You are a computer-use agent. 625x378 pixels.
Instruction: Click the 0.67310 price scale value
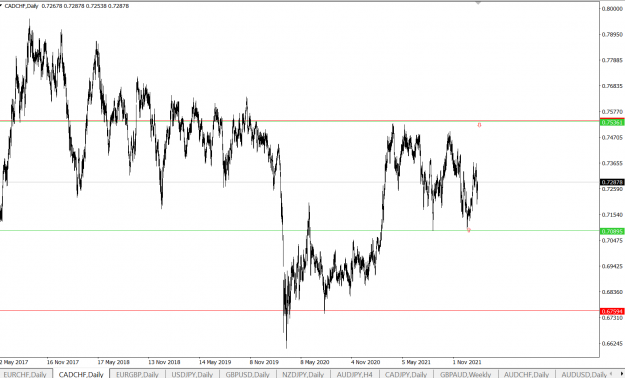(612, 318)
